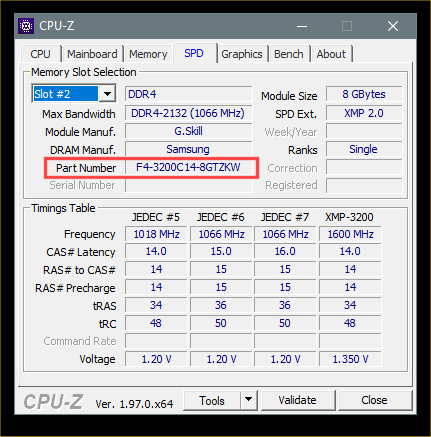This screenshot has height=437, width=431.
Task: Select the SPD tab
Action: (194, 53)
